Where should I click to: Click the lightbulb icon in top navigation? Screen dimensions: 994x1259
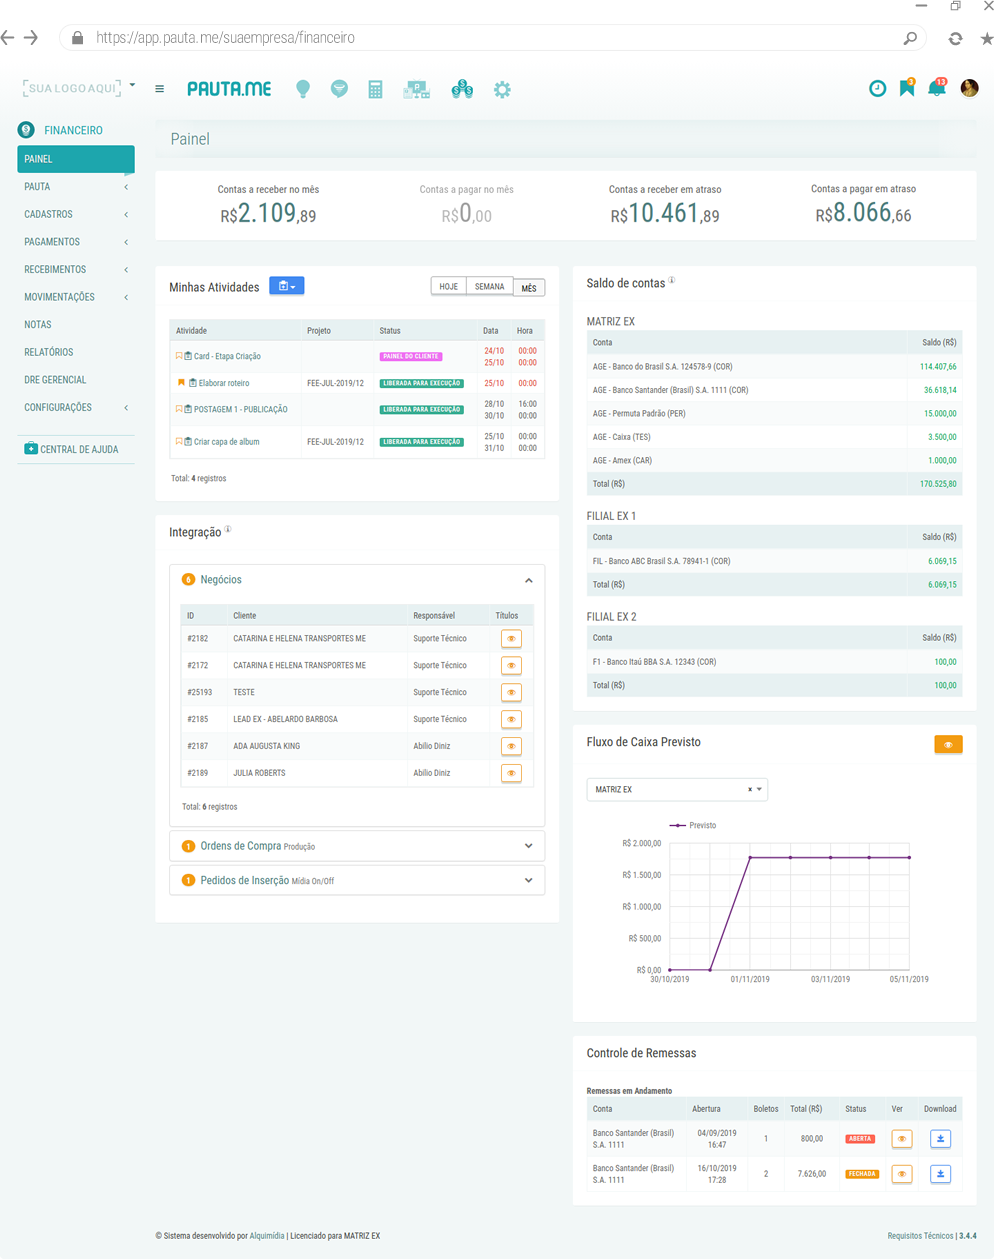(303, 89)
